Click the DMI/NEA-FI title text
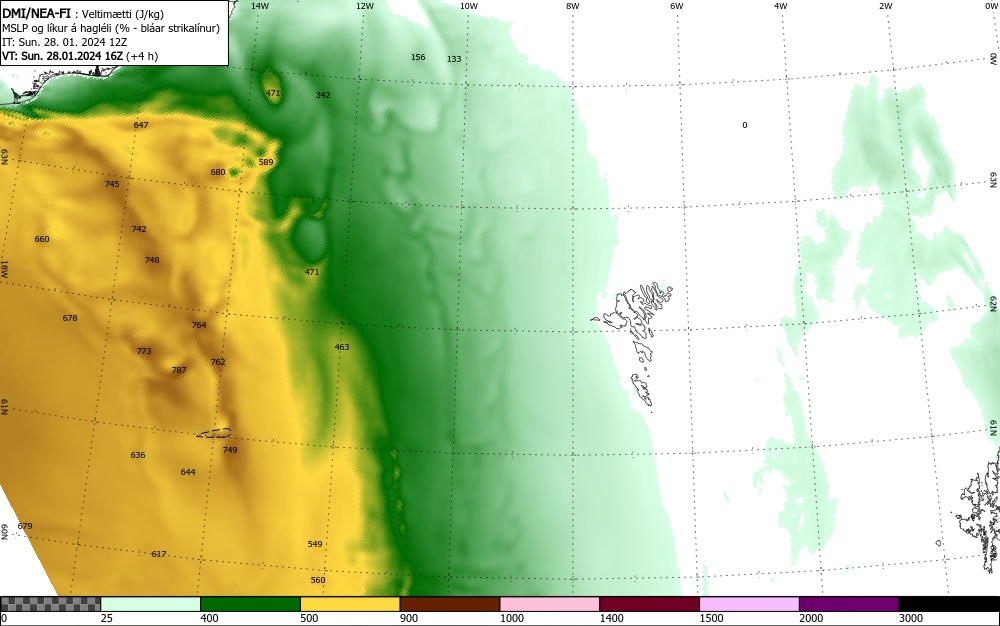The height and width of the screenshot is (626, 1000). point(36,13)
